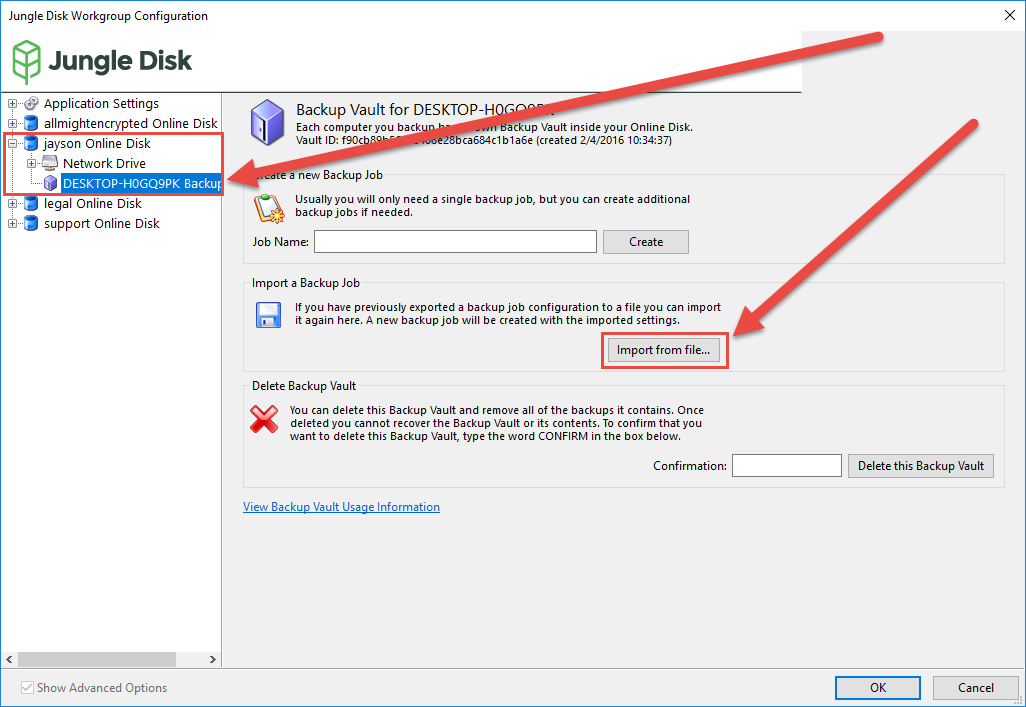This screenshot has width=1026, height=707.
Task: Click the allmightencrypted Online Disk cylinder icon
Action: pos(31,123)
